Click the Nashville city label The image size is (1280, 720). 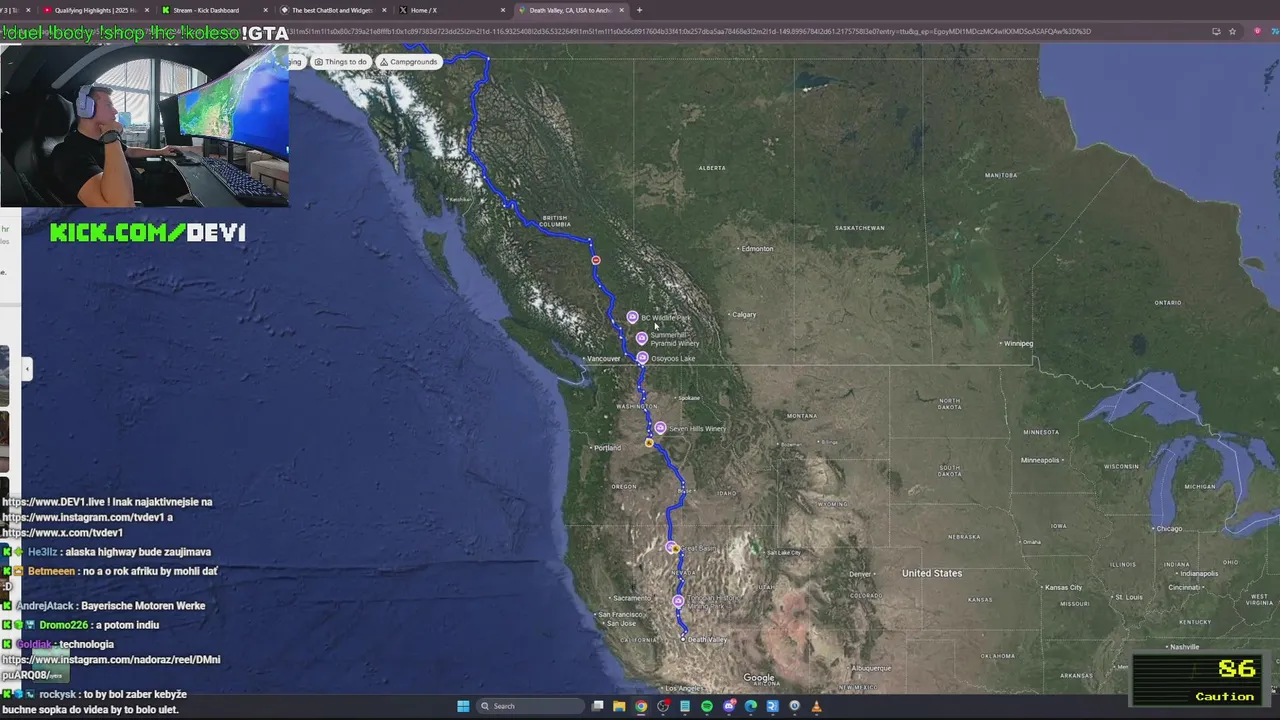click(1184, 647)
